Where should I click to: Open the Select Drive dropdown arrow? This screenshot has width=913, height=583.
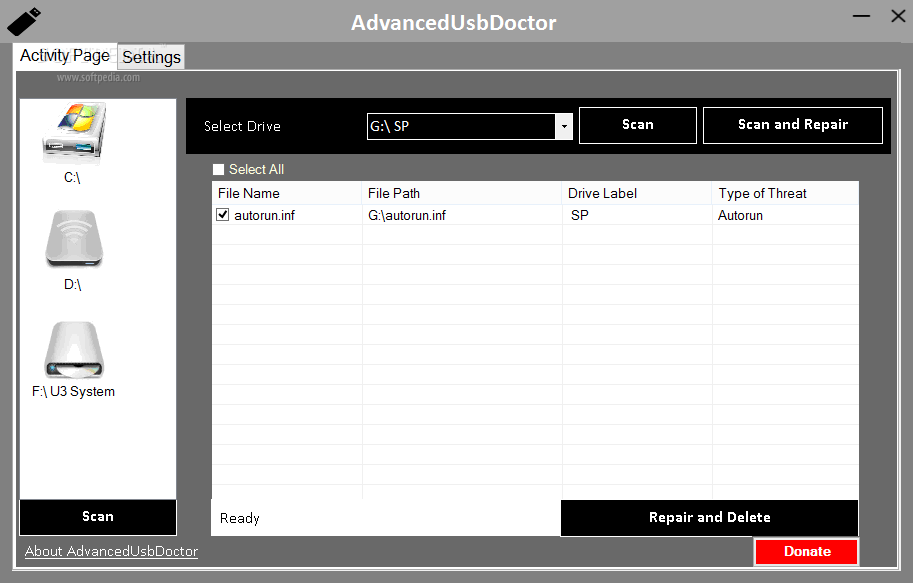[x=564, y=126]
